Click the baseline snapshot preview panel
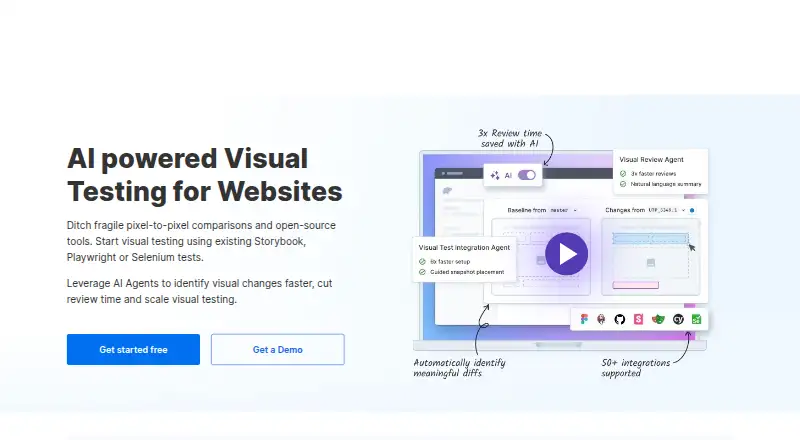The width and height of the screenshot is (800, 440). click(541, 257)
